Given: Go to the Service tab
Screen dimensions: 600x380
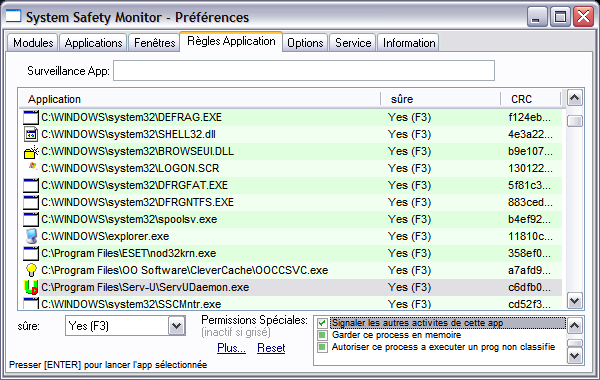Looking at the screenshot, I should (x=353, y=42).
